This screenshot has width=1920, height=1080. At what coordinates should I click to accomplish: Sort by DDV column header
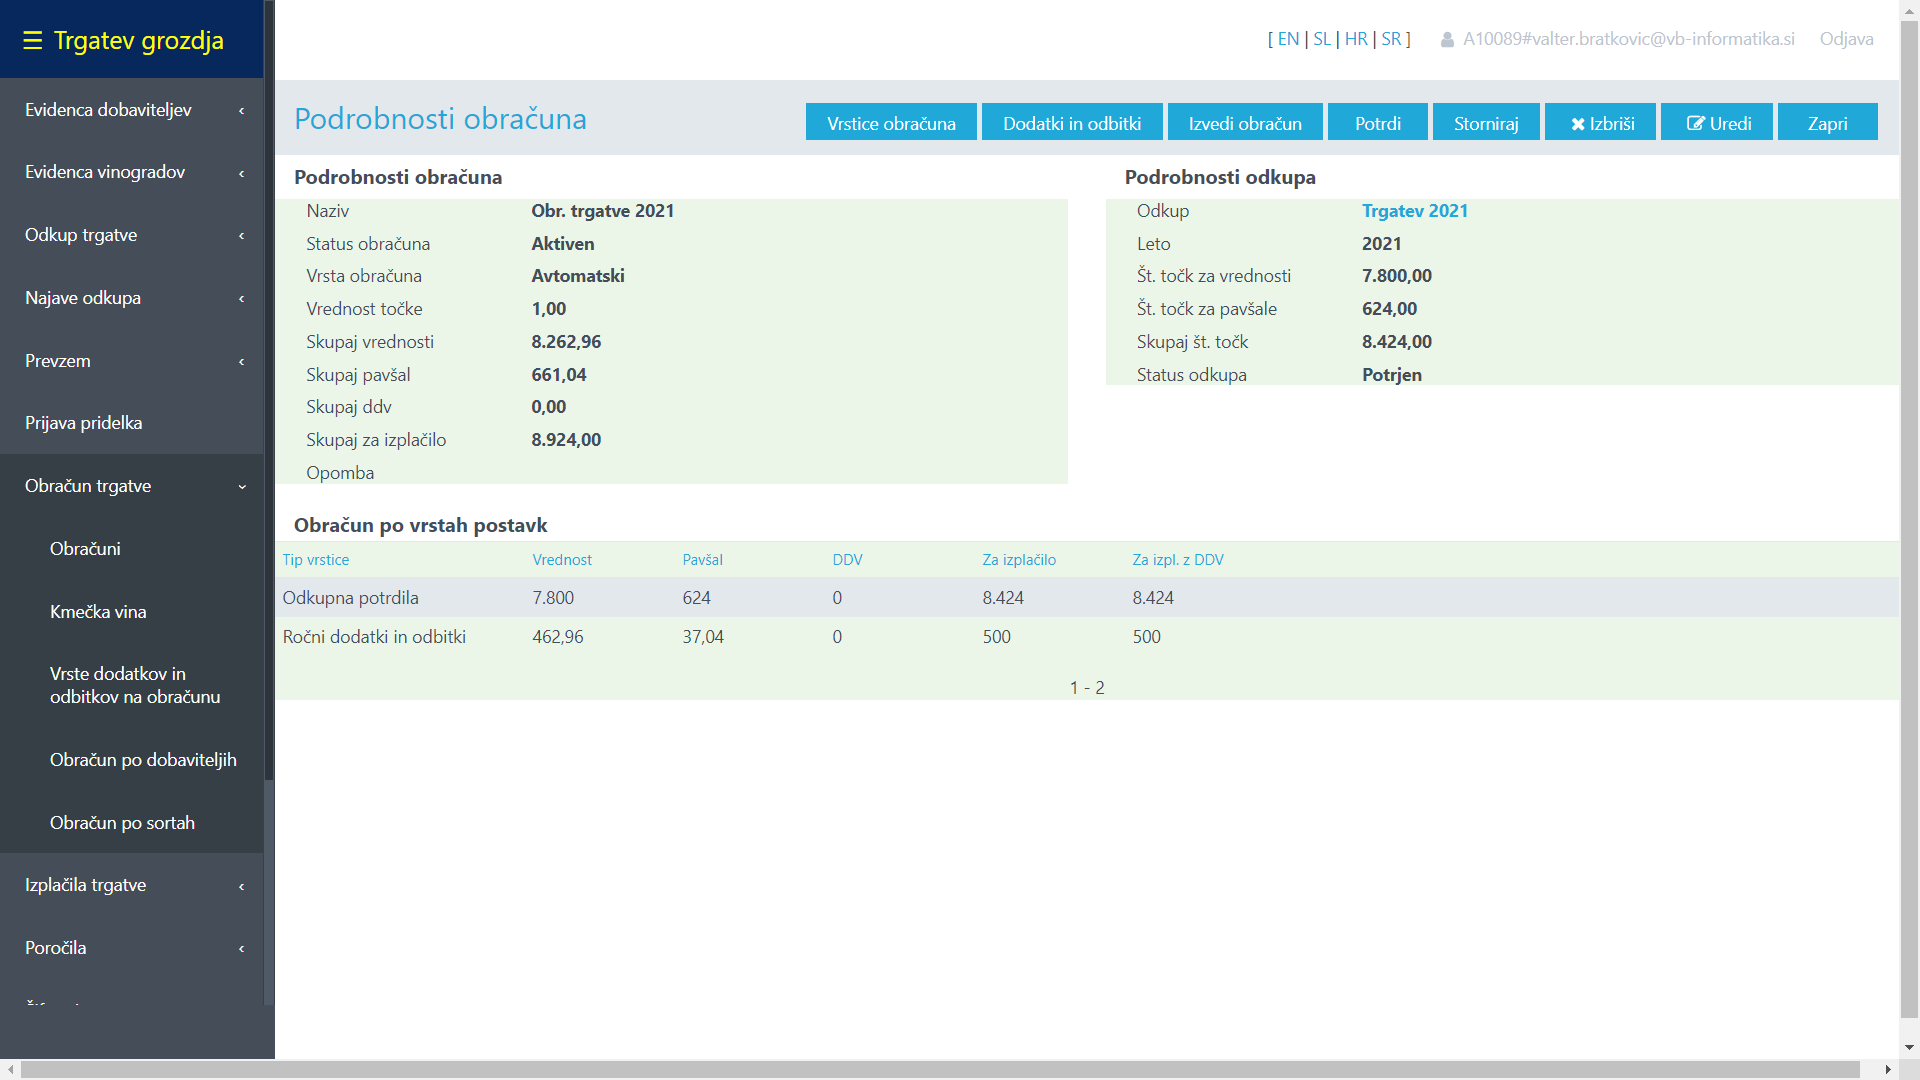tap(847, 560)
